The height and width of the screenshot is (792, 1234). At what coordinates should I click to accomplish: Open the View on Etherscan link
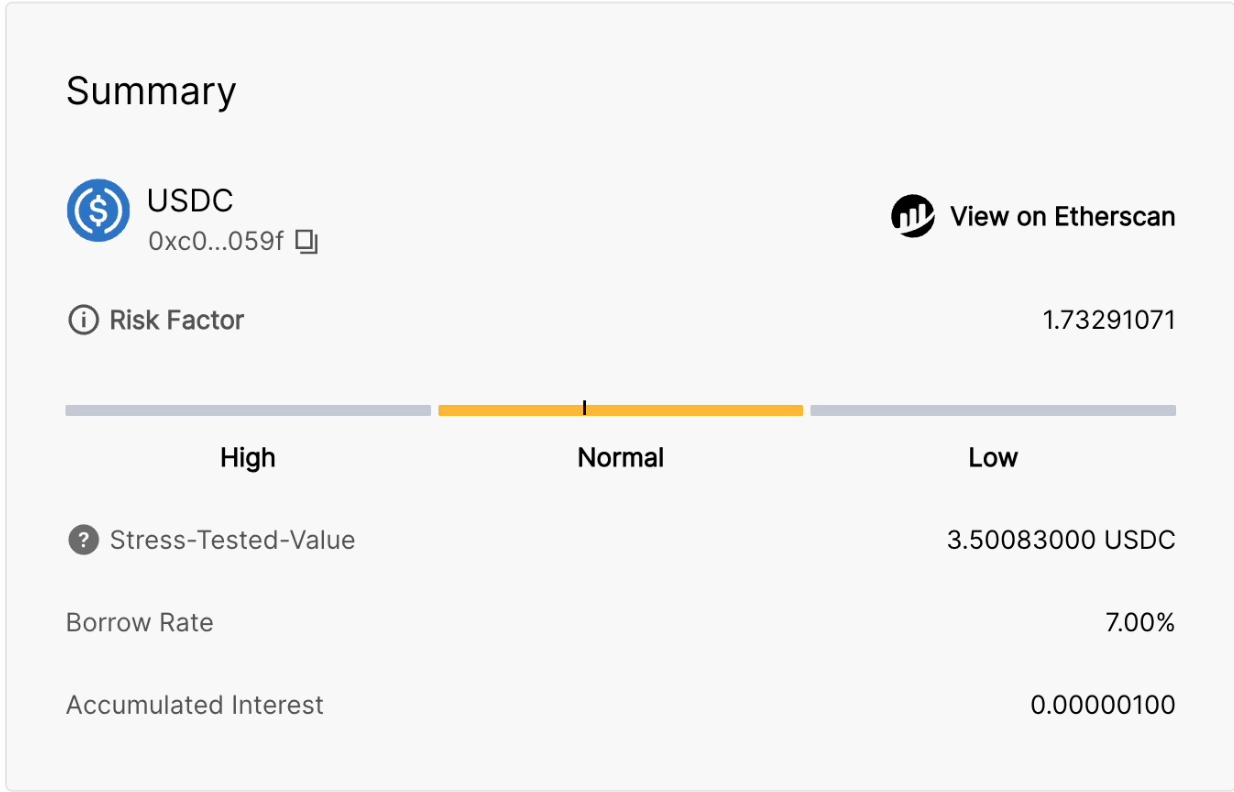[1062, 216]
